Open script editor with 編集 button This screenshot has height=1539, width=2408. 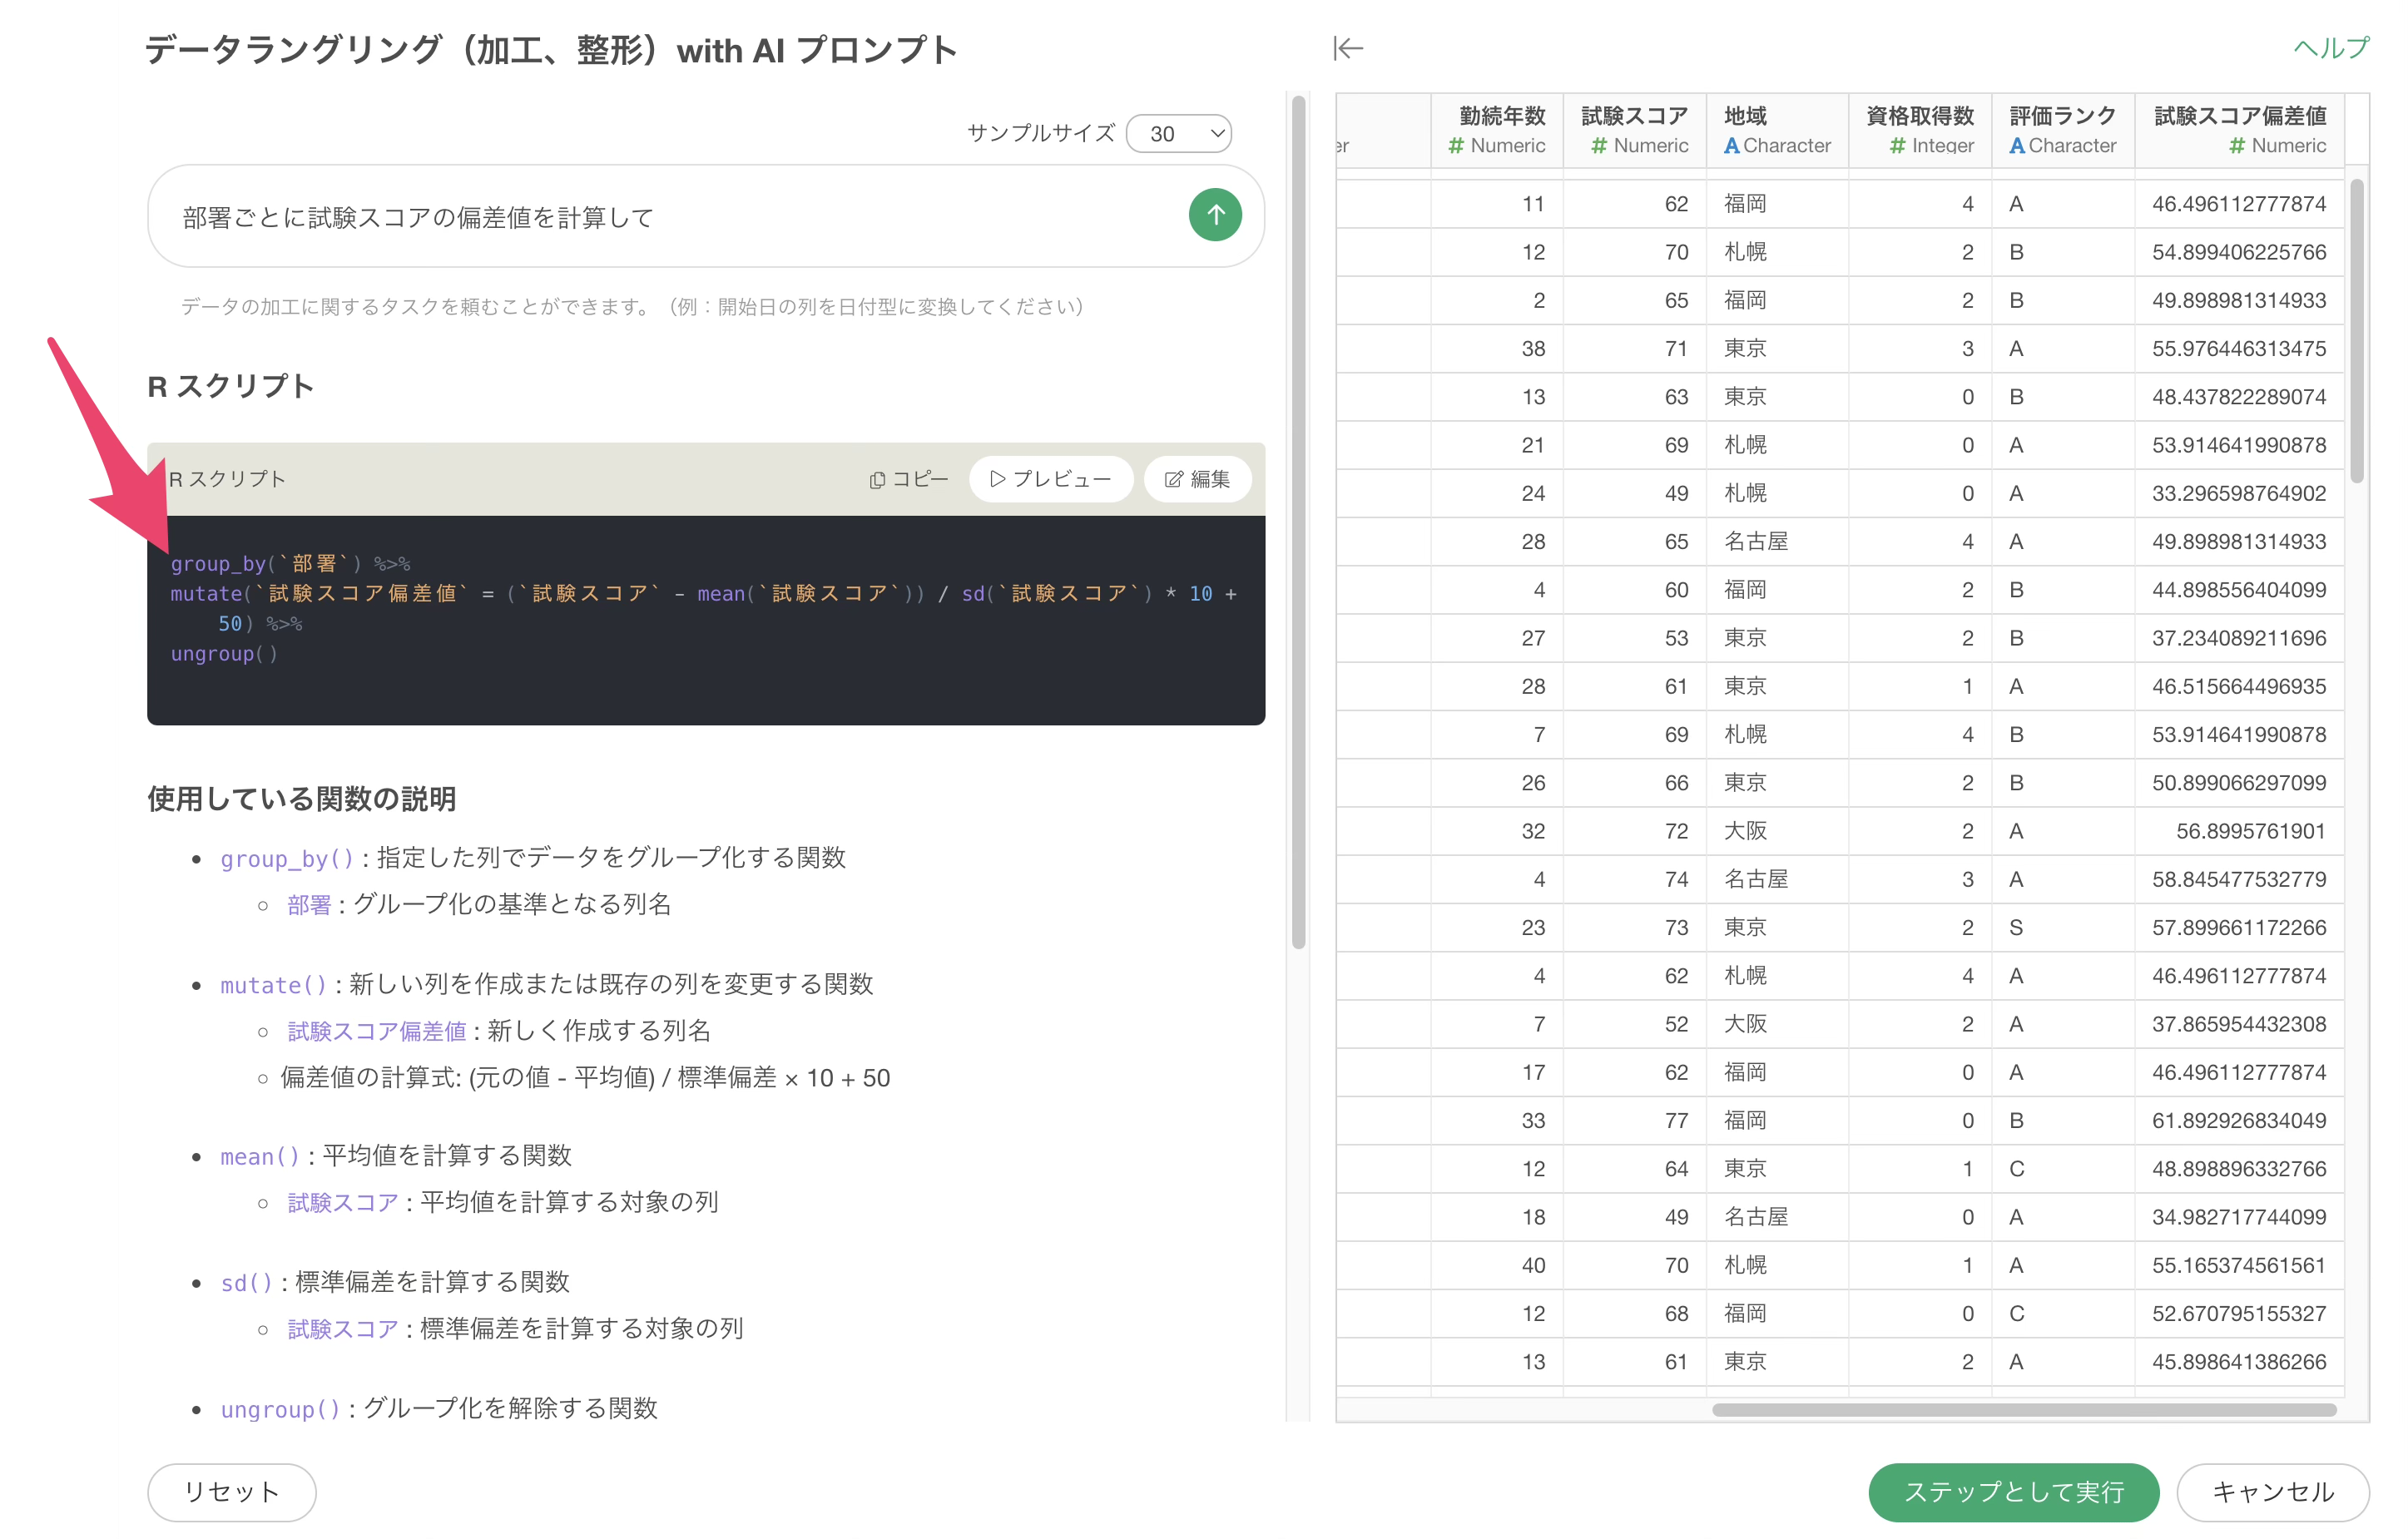click(1197, 480)
